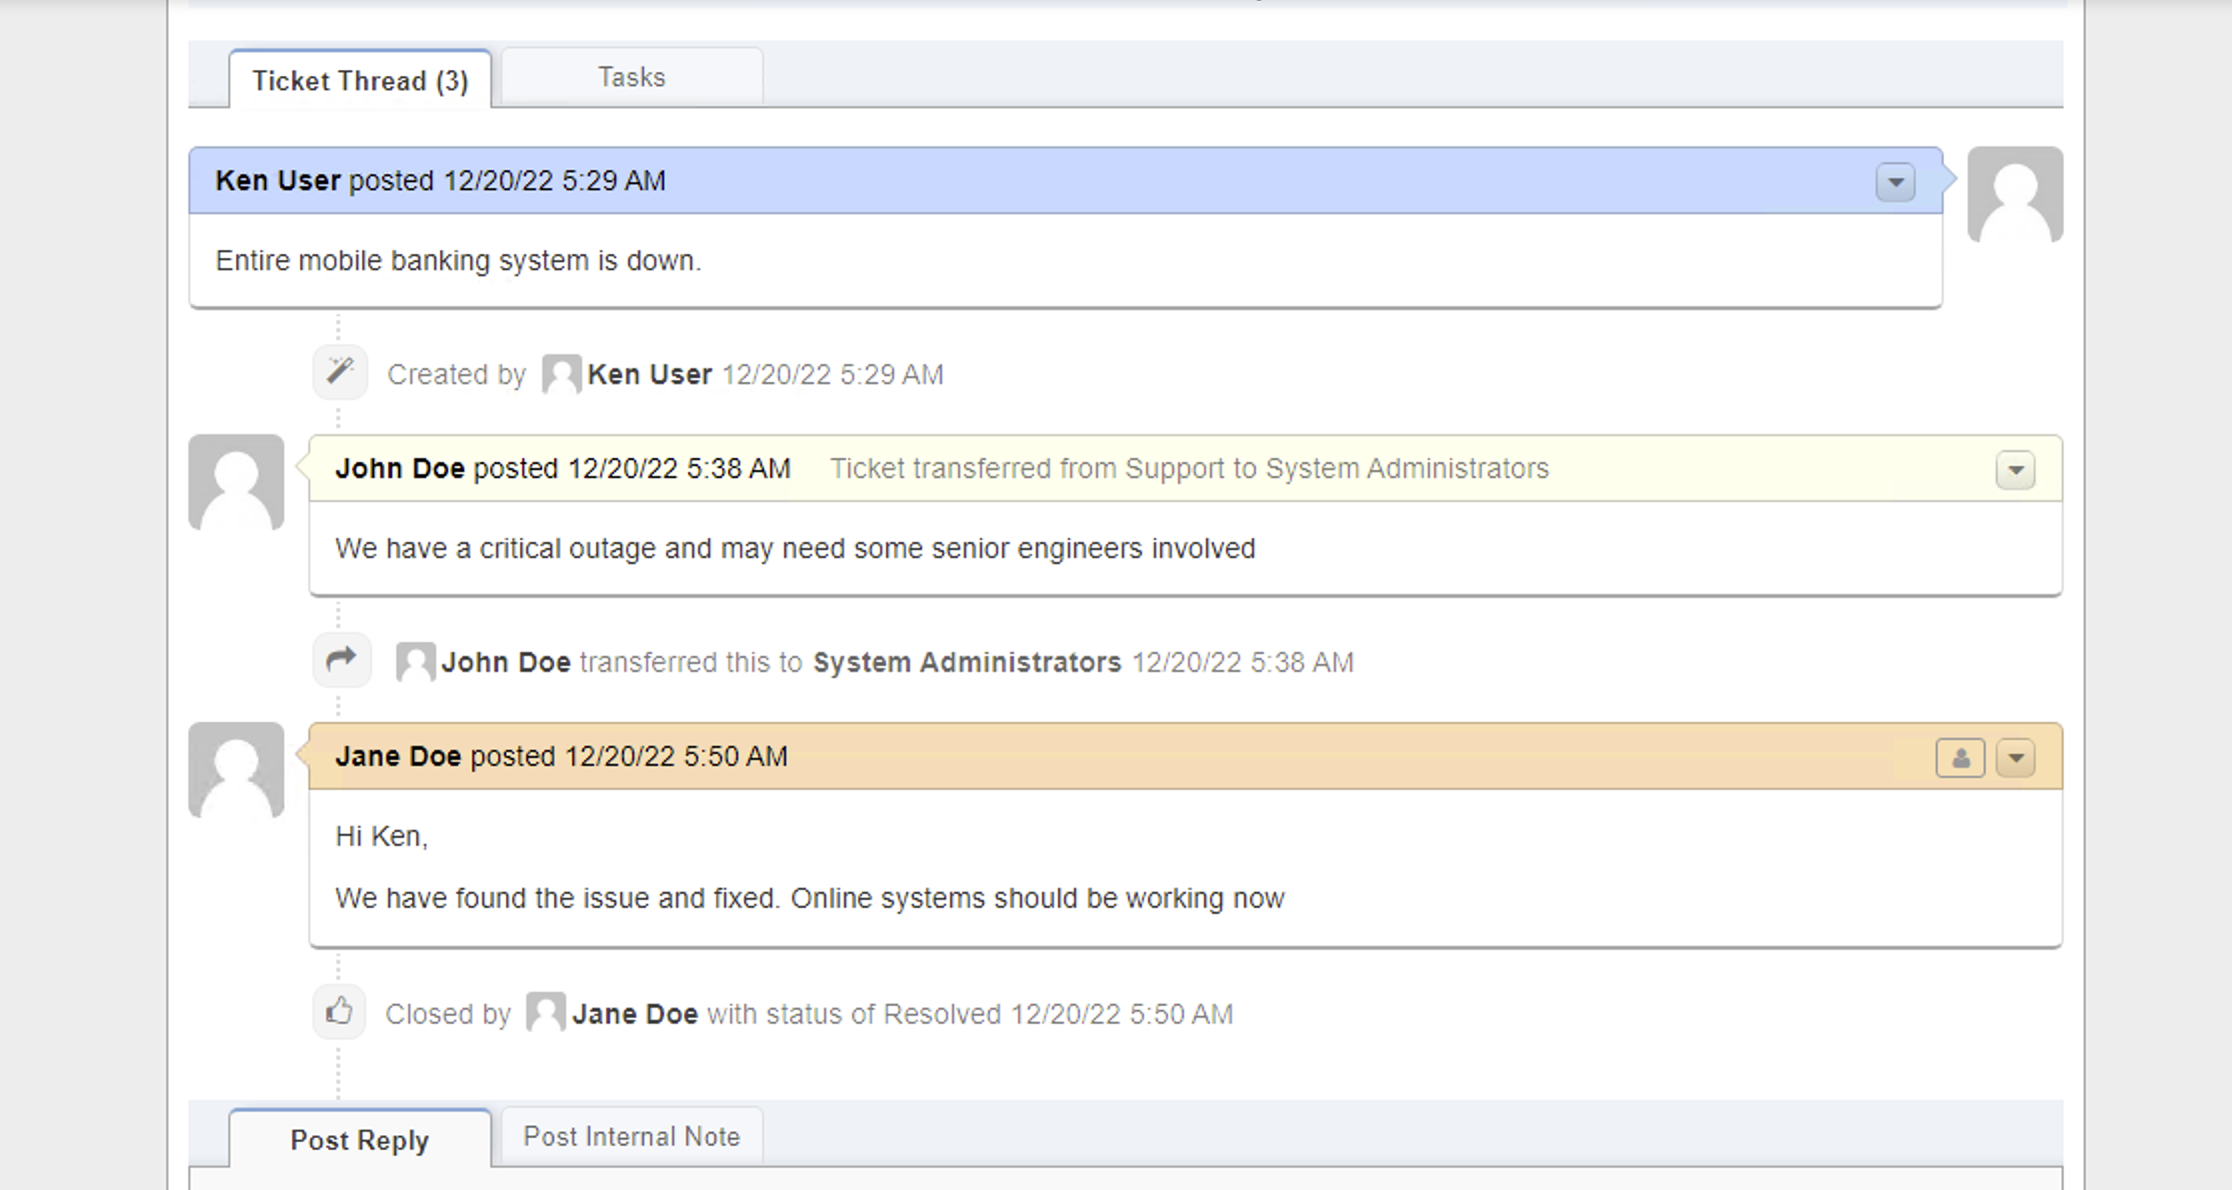Click the 12/20/22 5:50 AM timestamp in Closed by line
Screen dimensions: 2232x1190
1121,1014
